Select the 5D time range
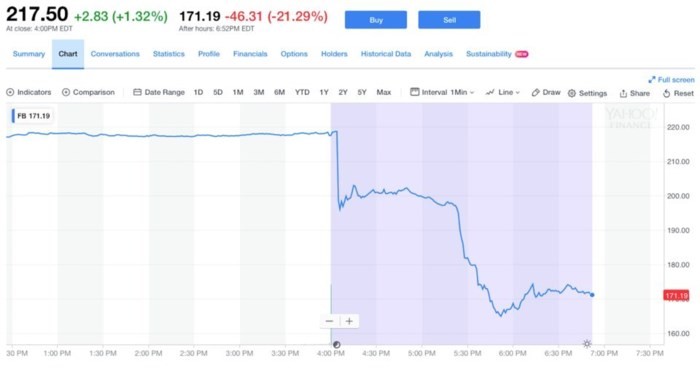The width and height of the screenshot is (700, 371). click(x=218, y=92)
